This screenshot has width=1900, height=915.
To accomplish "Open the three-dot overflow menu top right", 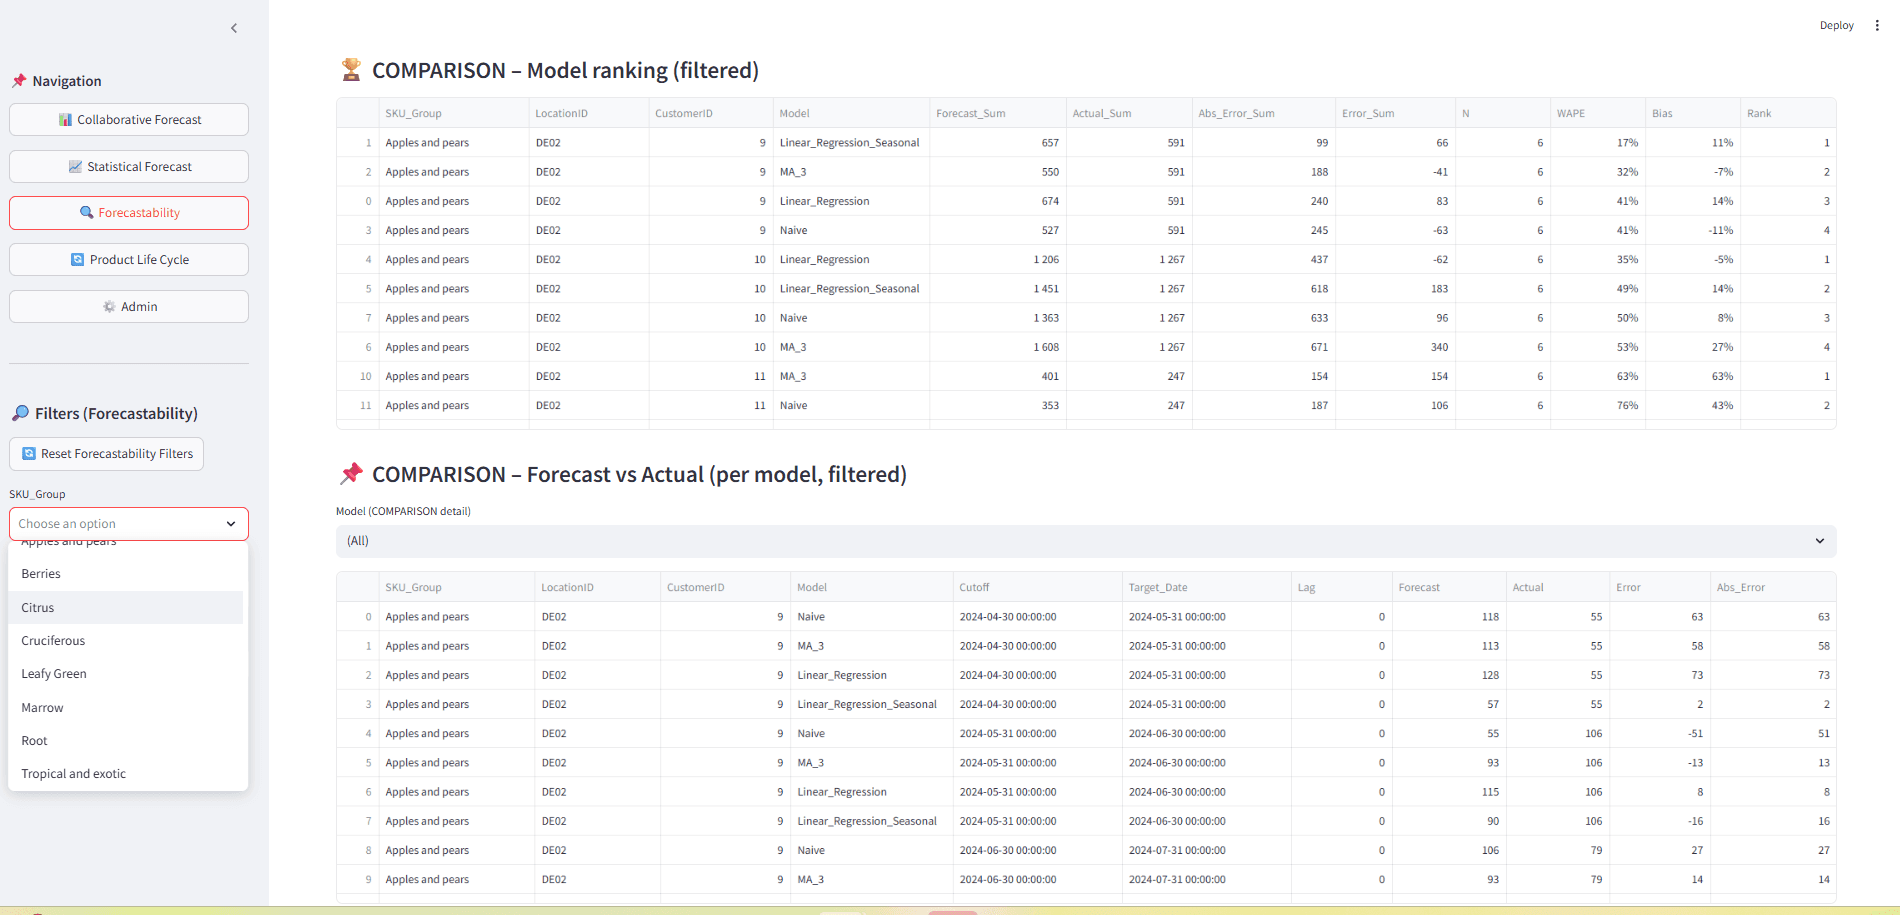I will coord(1878,25).
